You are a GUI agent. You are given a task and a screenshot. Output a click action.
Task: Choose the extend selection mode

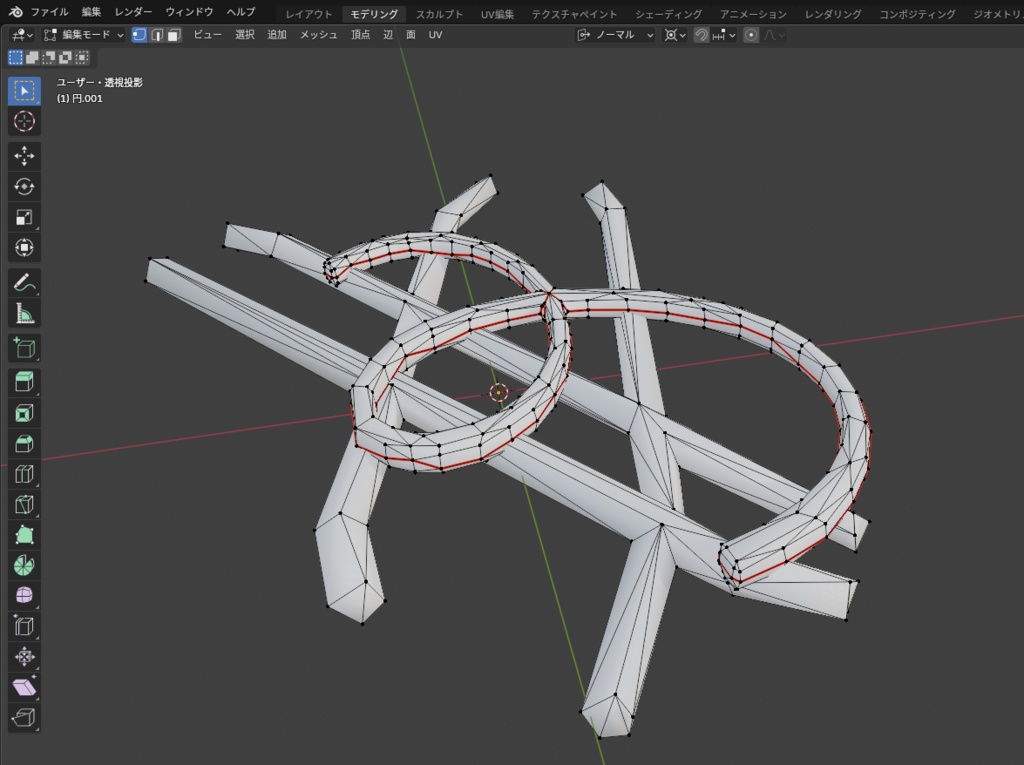[32, 57]
